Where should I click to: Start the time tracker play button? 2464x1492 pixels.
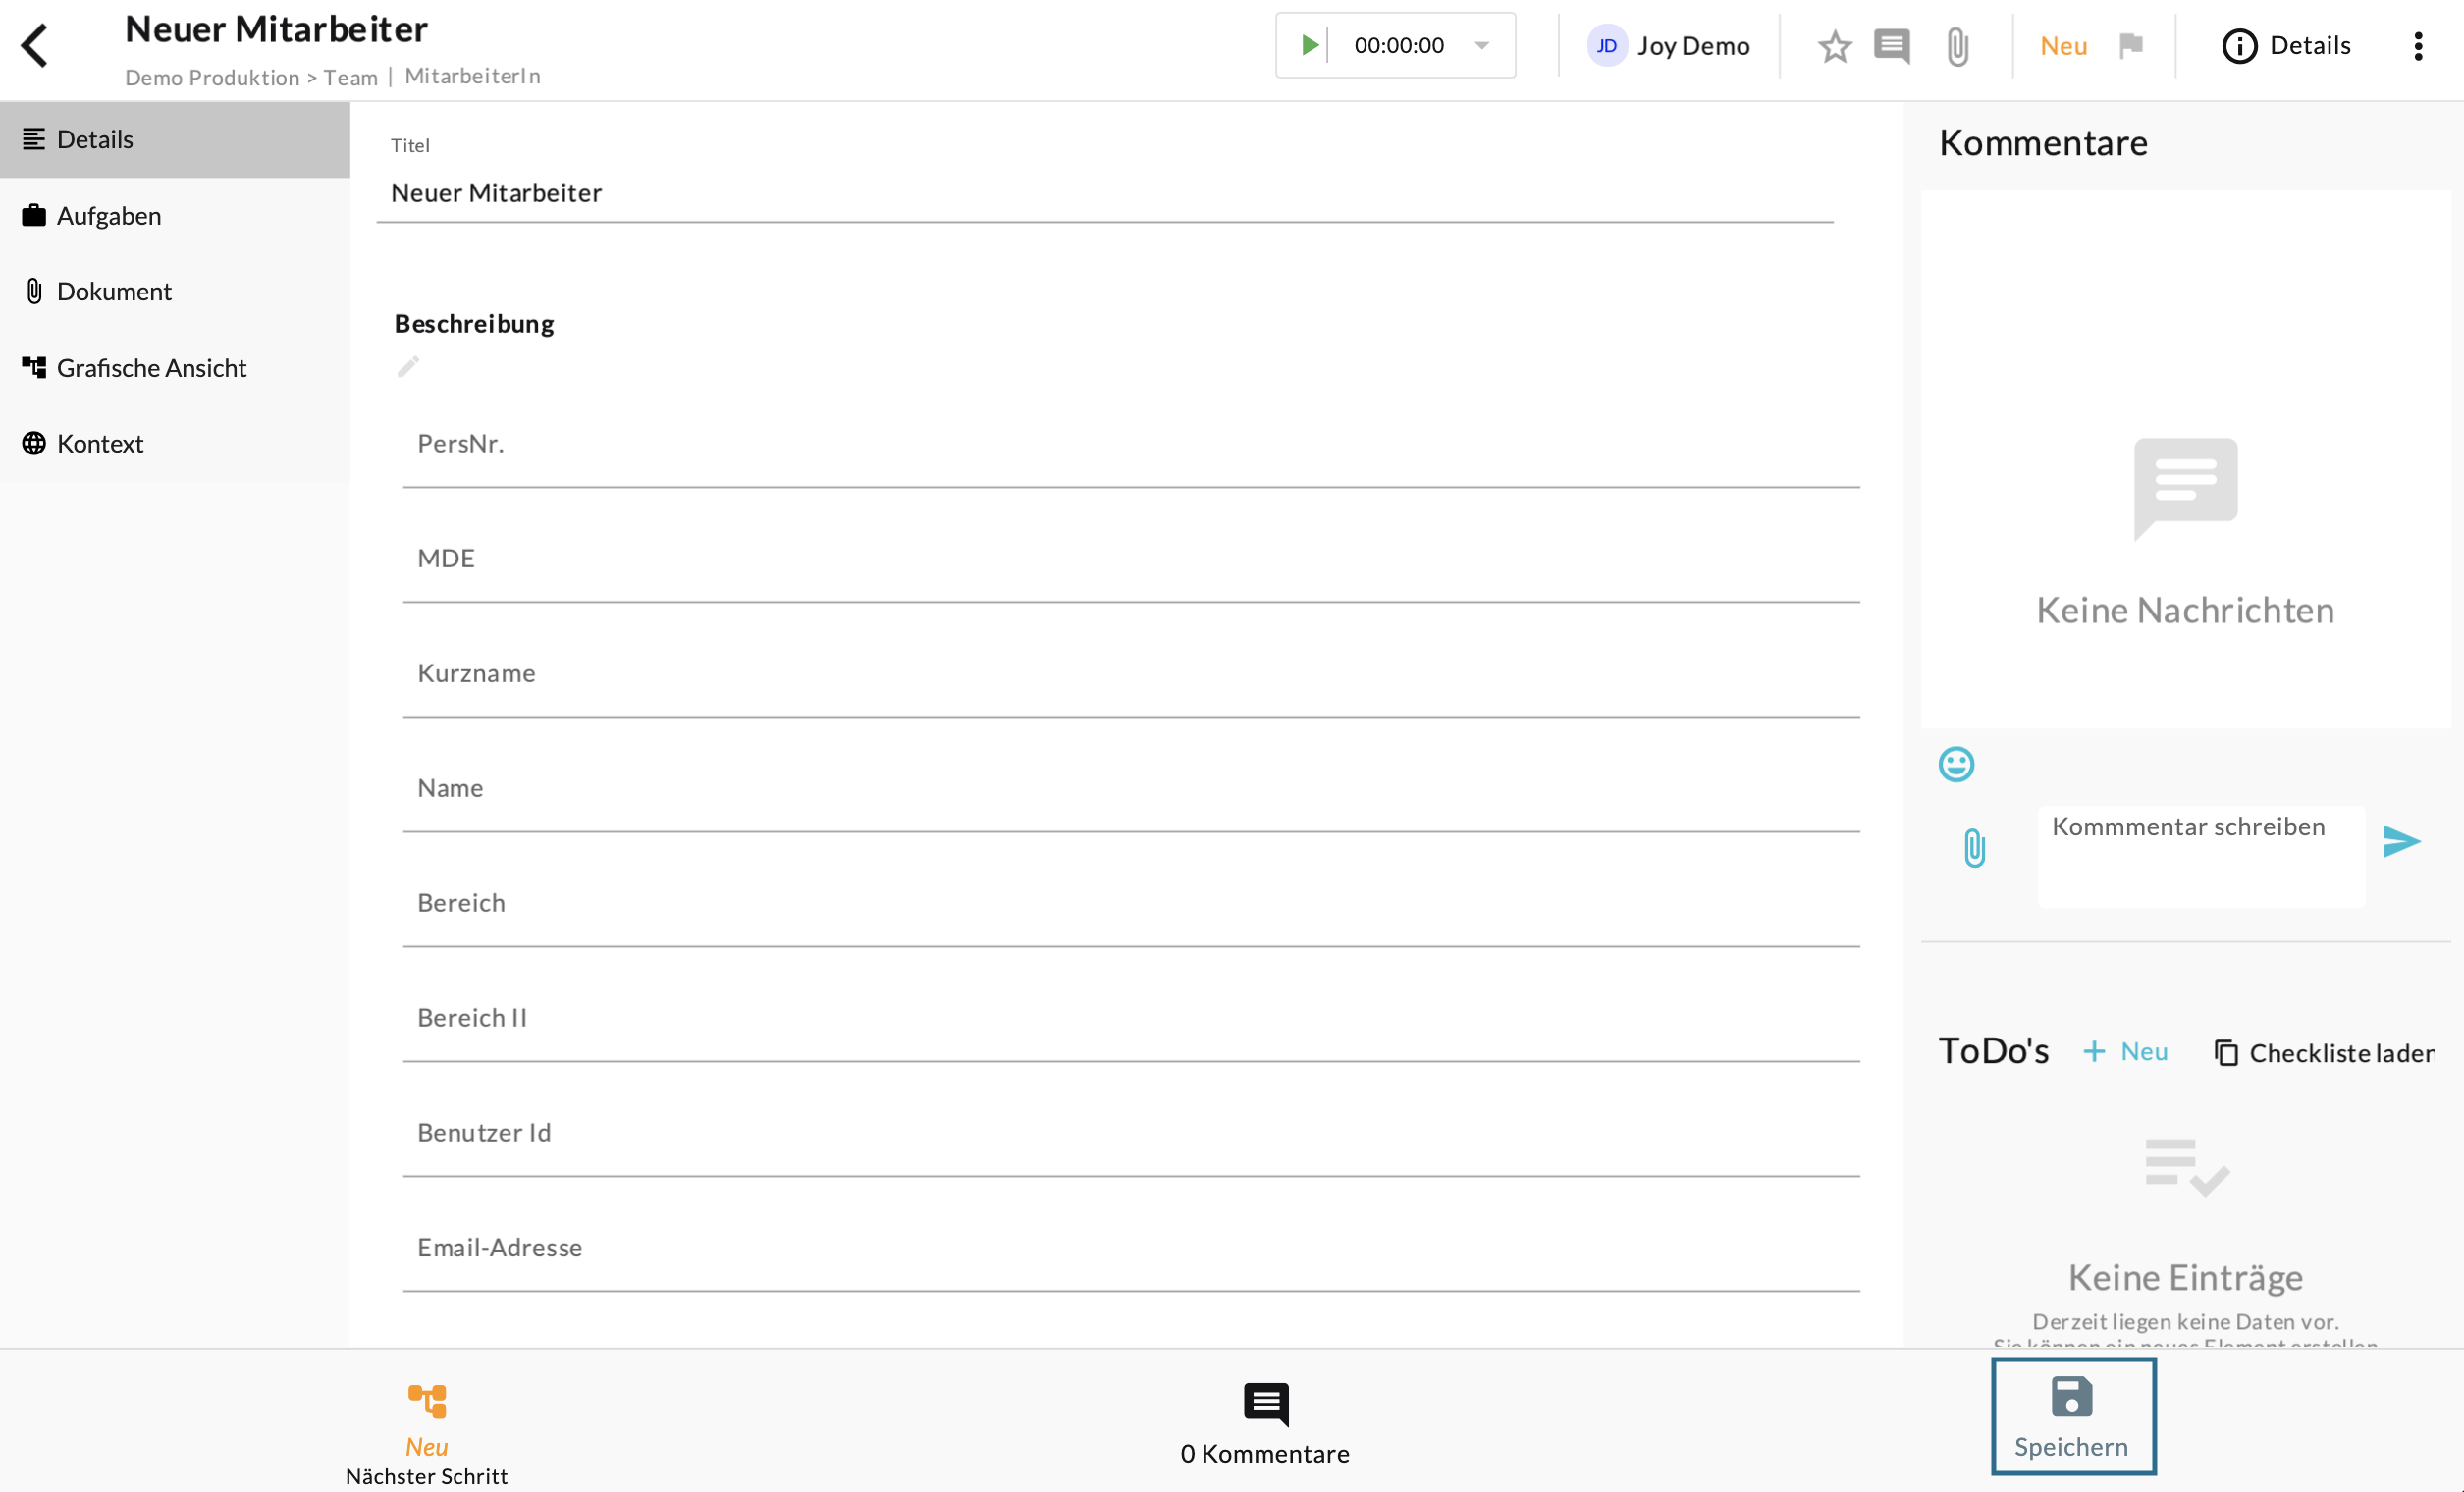click(x=1309, y=45)
